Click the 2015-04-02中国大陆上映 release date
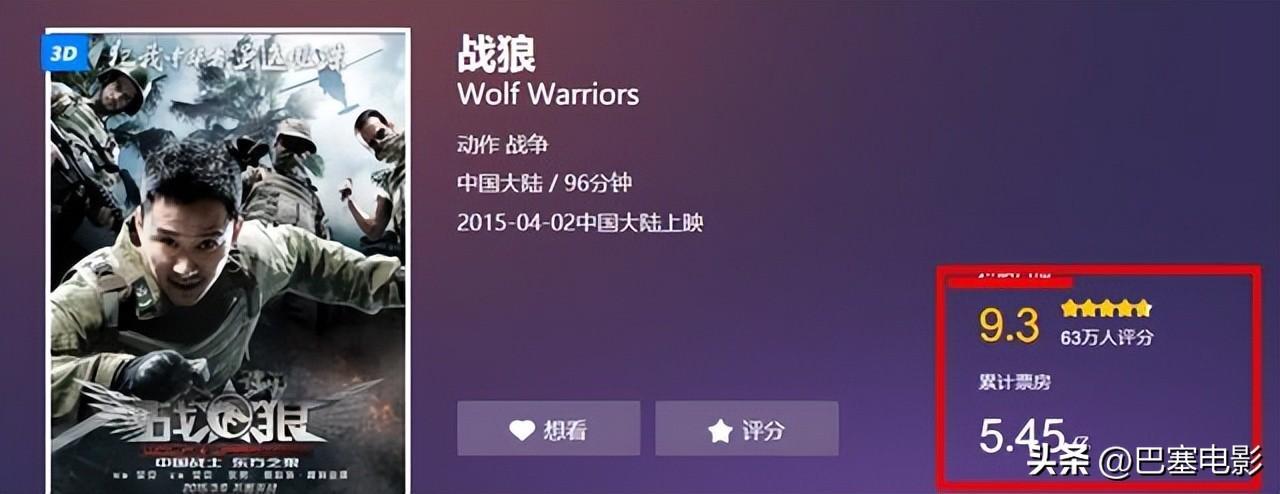The height and width of the screenshot is (494, 1280). click(580, 222)
